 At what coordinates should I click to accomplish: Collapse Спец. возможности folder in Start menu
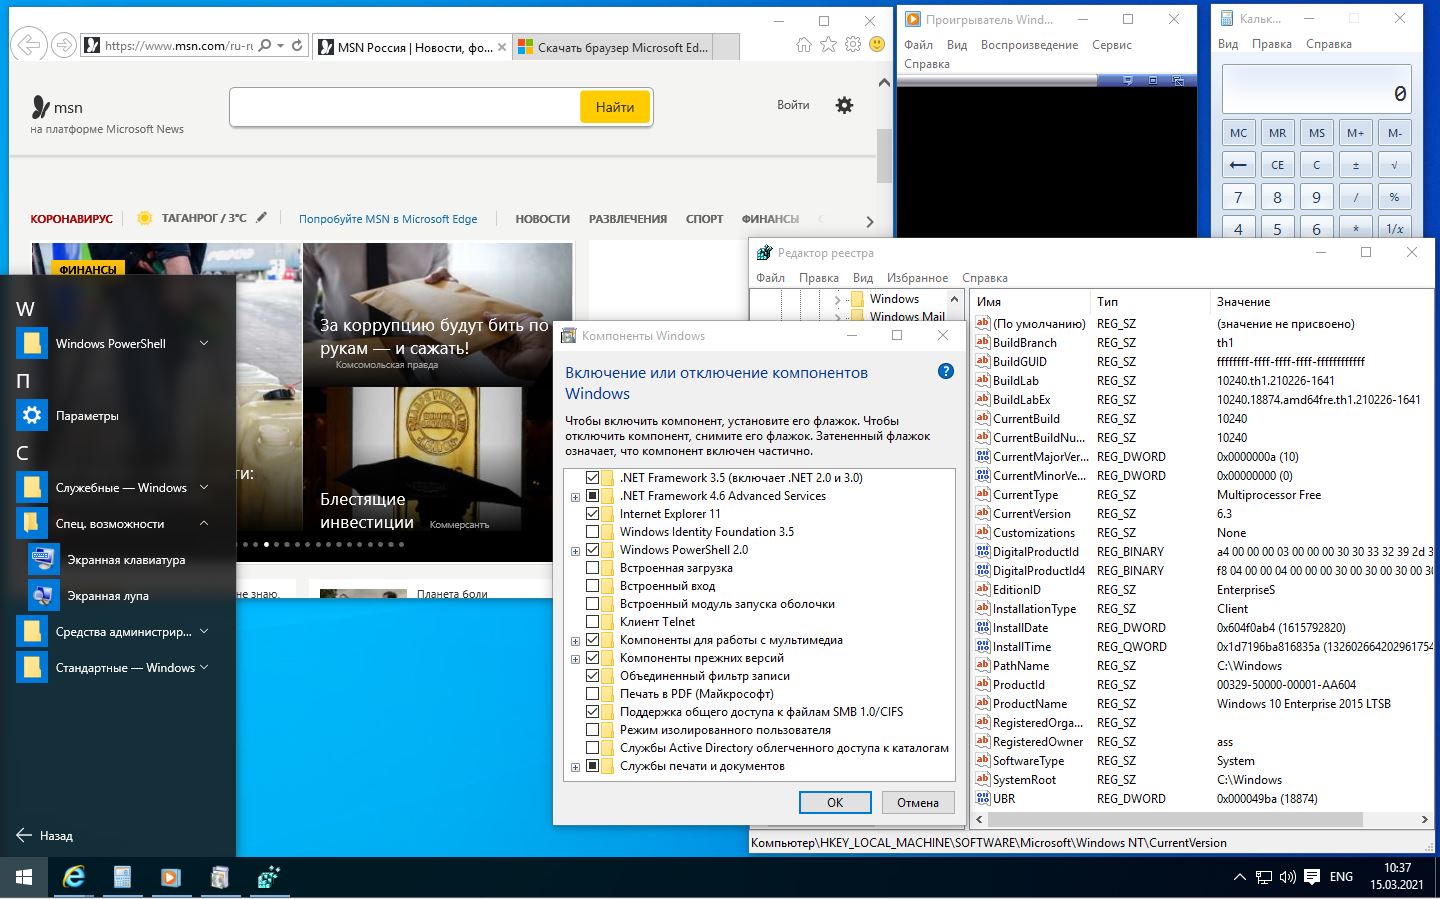tap(204, 523)
